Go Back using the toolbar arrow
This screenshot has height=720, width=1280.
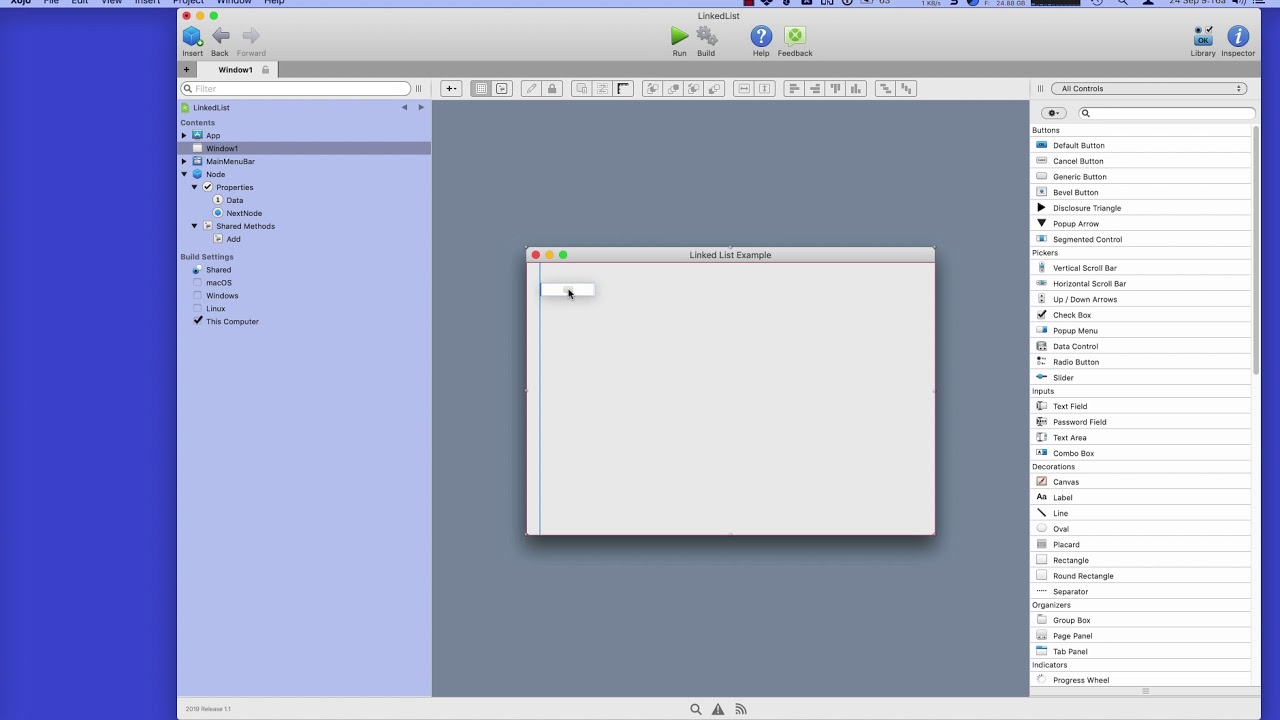pos(220,37)
